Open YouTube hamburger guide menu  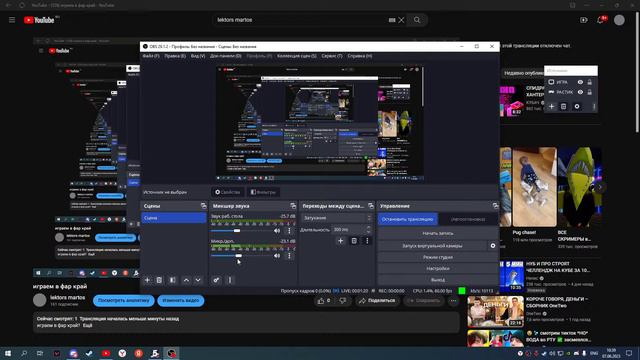(12, 20)
